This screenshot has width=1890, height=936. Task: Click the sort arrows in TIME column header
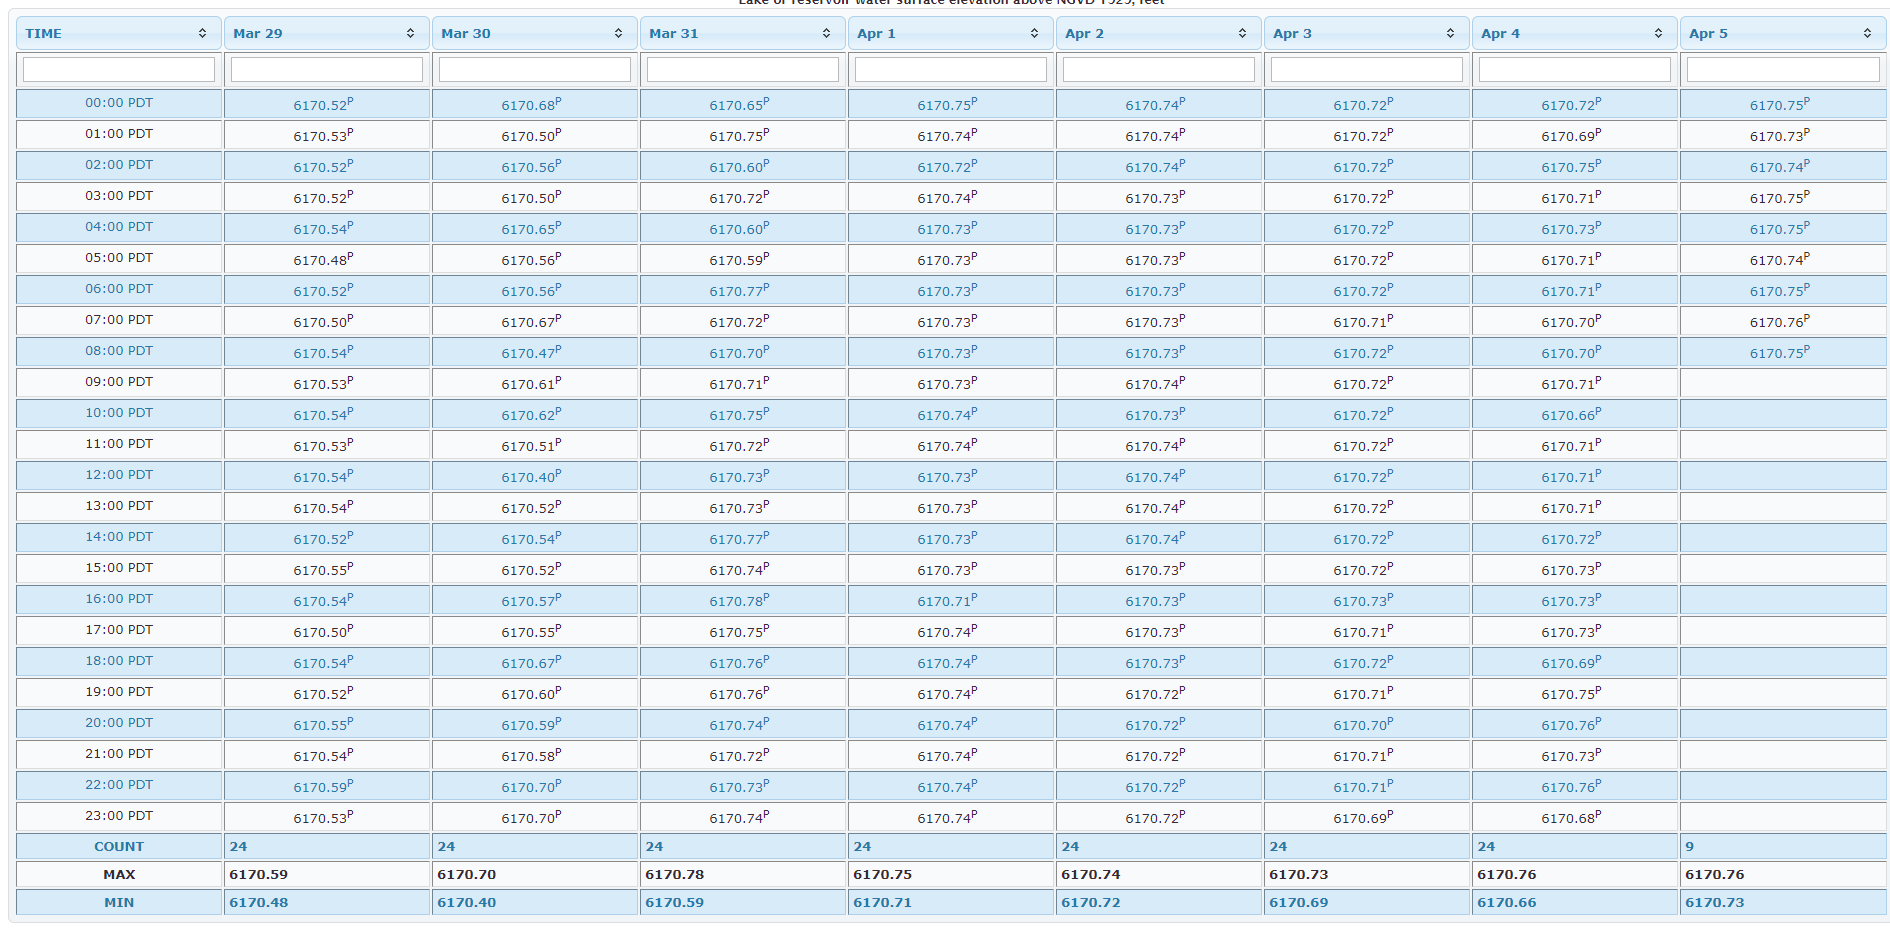point(202,34)
